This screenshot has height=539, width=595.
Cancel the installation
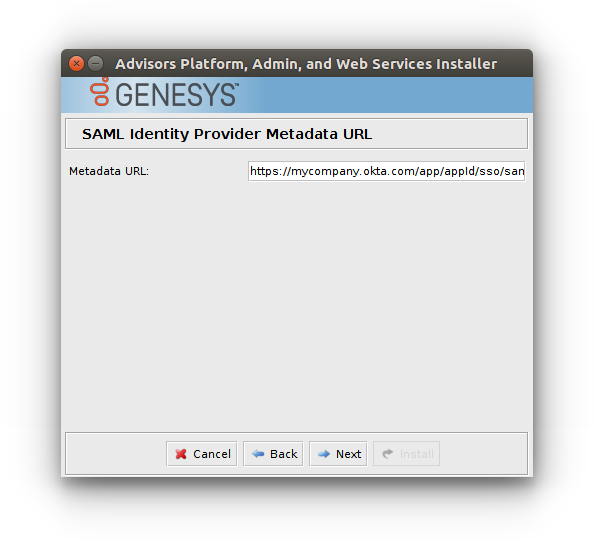201,454
